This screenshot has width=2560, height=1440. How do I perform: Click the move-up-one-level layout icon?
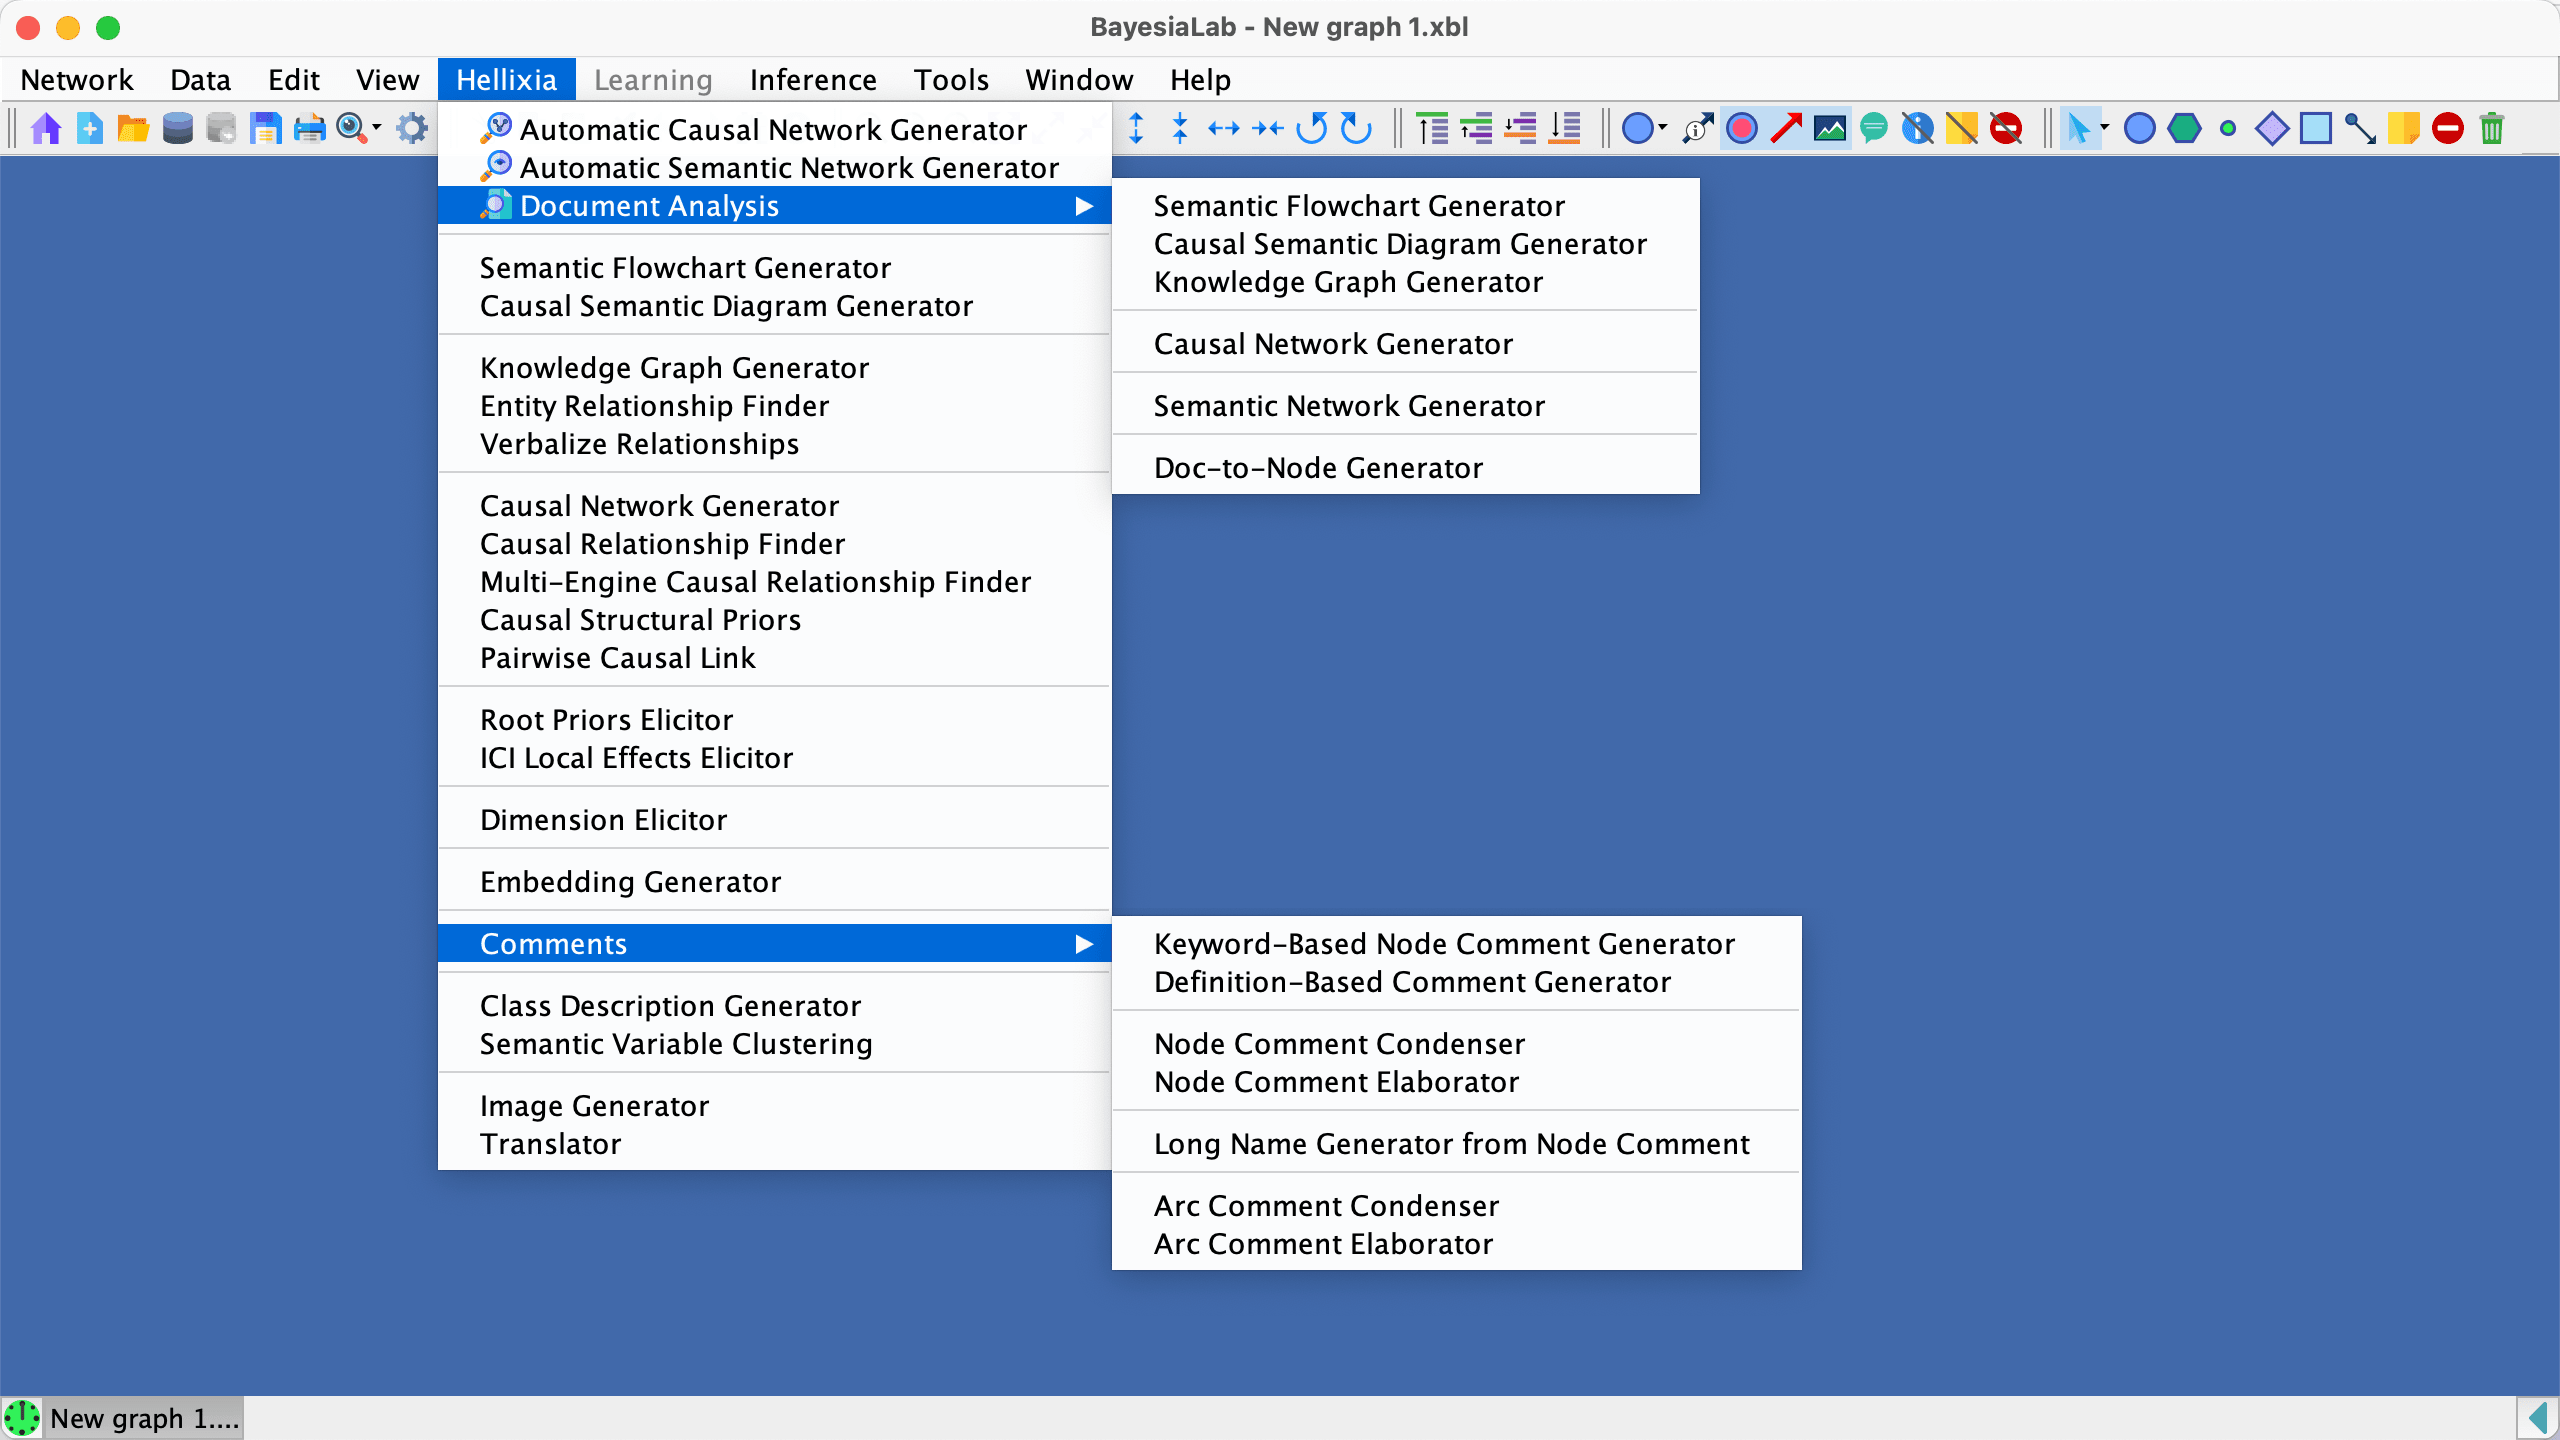click(1476, 128)
